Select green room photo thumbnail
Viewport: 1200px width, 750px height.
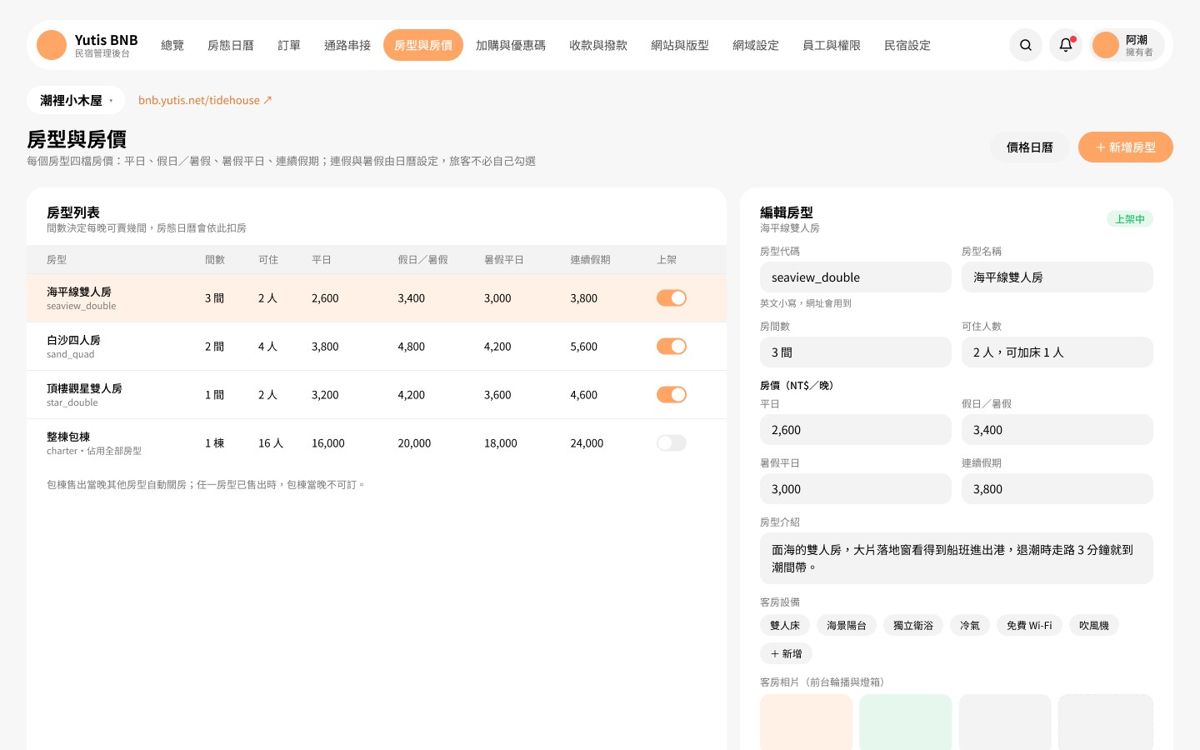click(905, 722)
